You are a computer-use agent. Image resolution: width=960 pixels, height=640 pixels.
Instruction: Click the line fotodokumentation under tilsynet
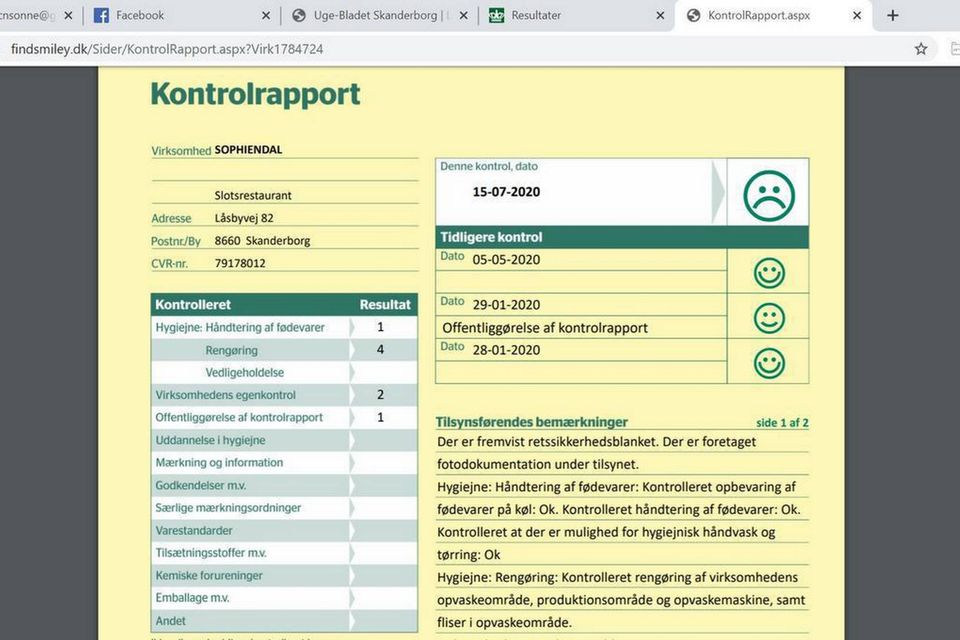[538, 465]
